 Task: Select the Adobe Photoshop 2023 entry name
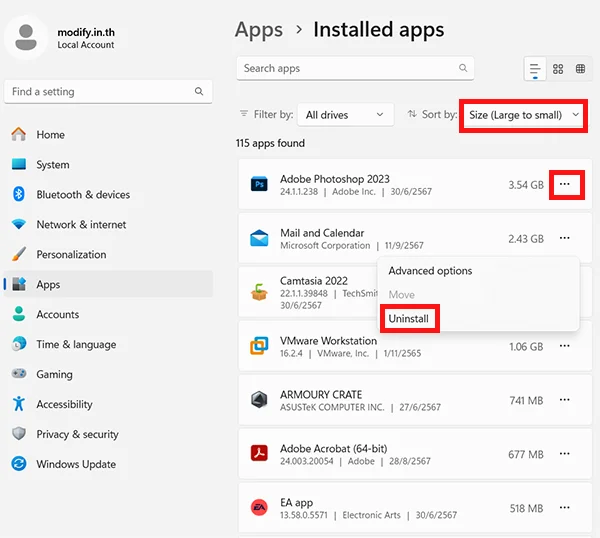[334, 179]
